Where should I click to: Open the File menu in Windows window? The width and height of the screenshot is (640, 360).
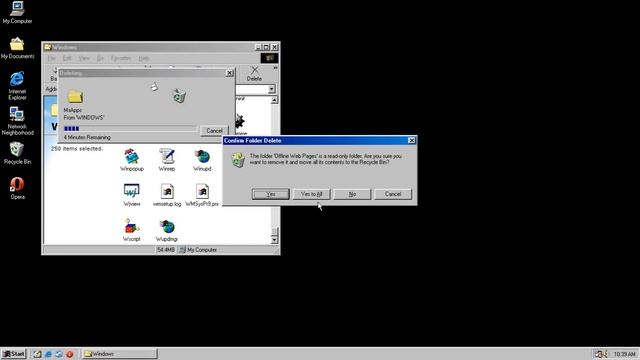click(x=51, y=58)
